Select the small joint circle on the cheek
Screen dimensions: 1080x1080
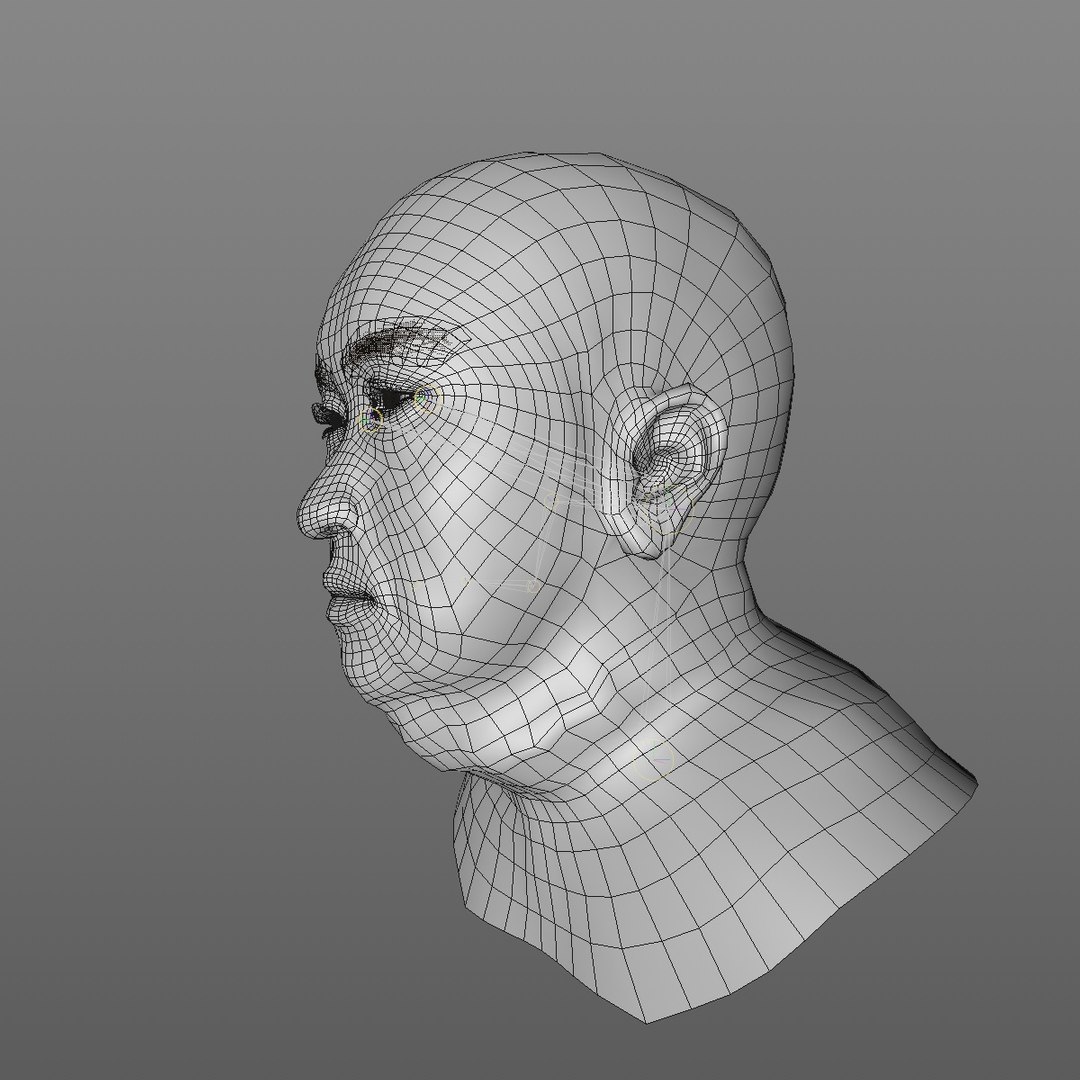532,586
